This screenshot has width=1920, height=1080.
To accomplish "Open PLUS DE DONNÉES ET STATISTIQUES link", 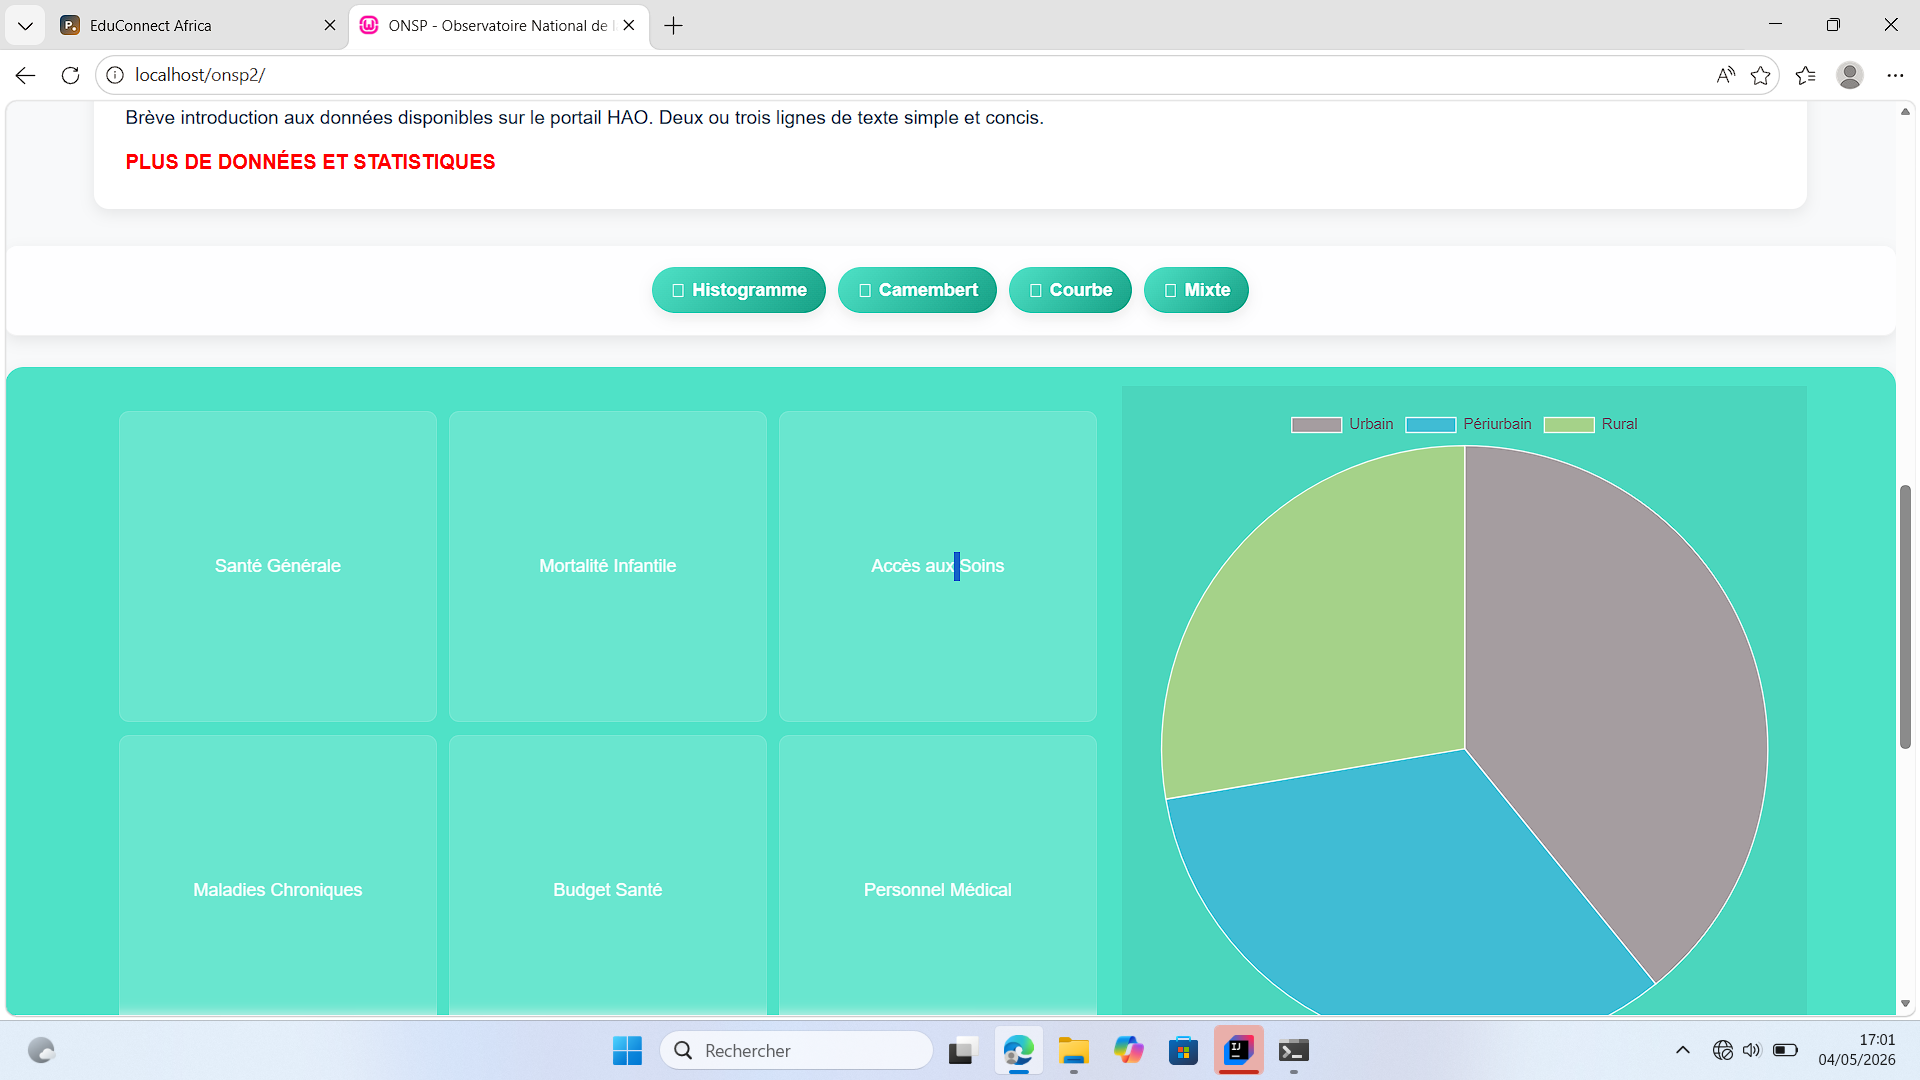I will pyautogui.click(x=310, y=162).
